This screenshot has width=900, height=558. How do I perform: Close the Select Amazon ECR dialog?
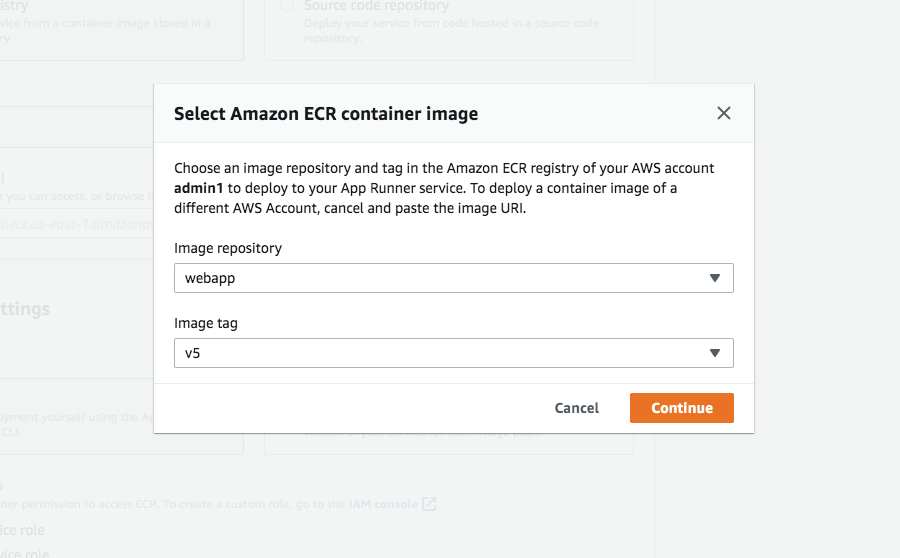click(x=724, y=114)
